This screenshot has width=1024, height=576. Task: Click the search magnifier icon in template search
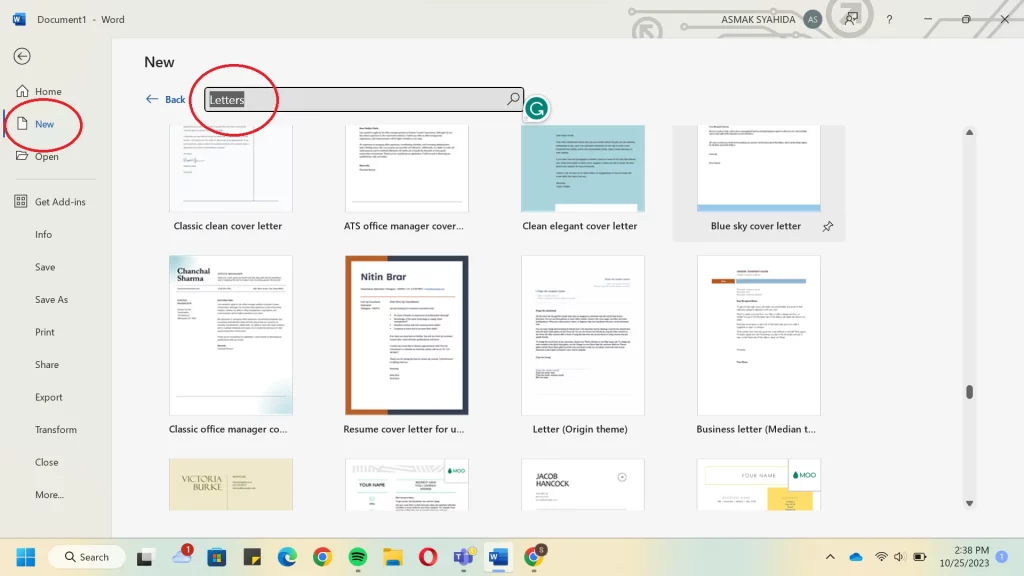[x=513, y=99]
